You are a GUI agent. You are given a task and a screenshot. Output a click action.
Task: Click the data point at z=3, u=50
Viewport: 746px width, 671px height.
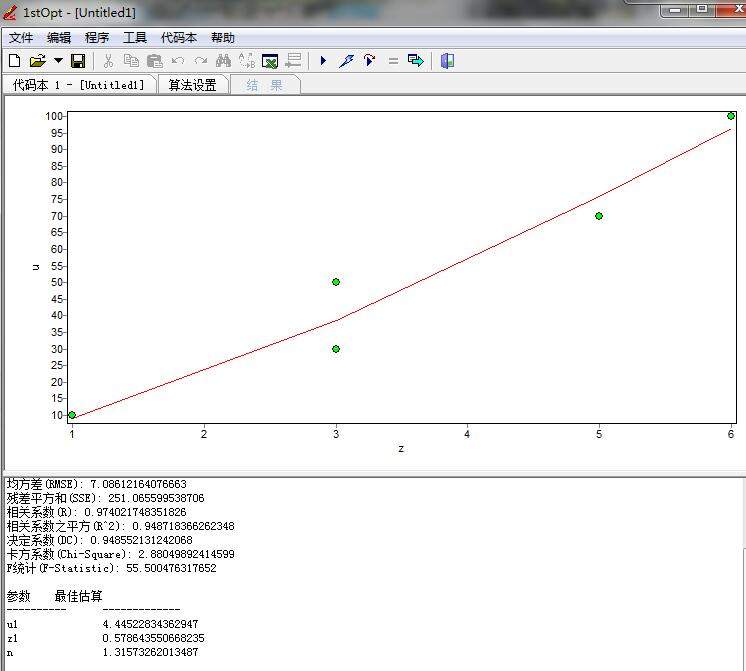336,282
